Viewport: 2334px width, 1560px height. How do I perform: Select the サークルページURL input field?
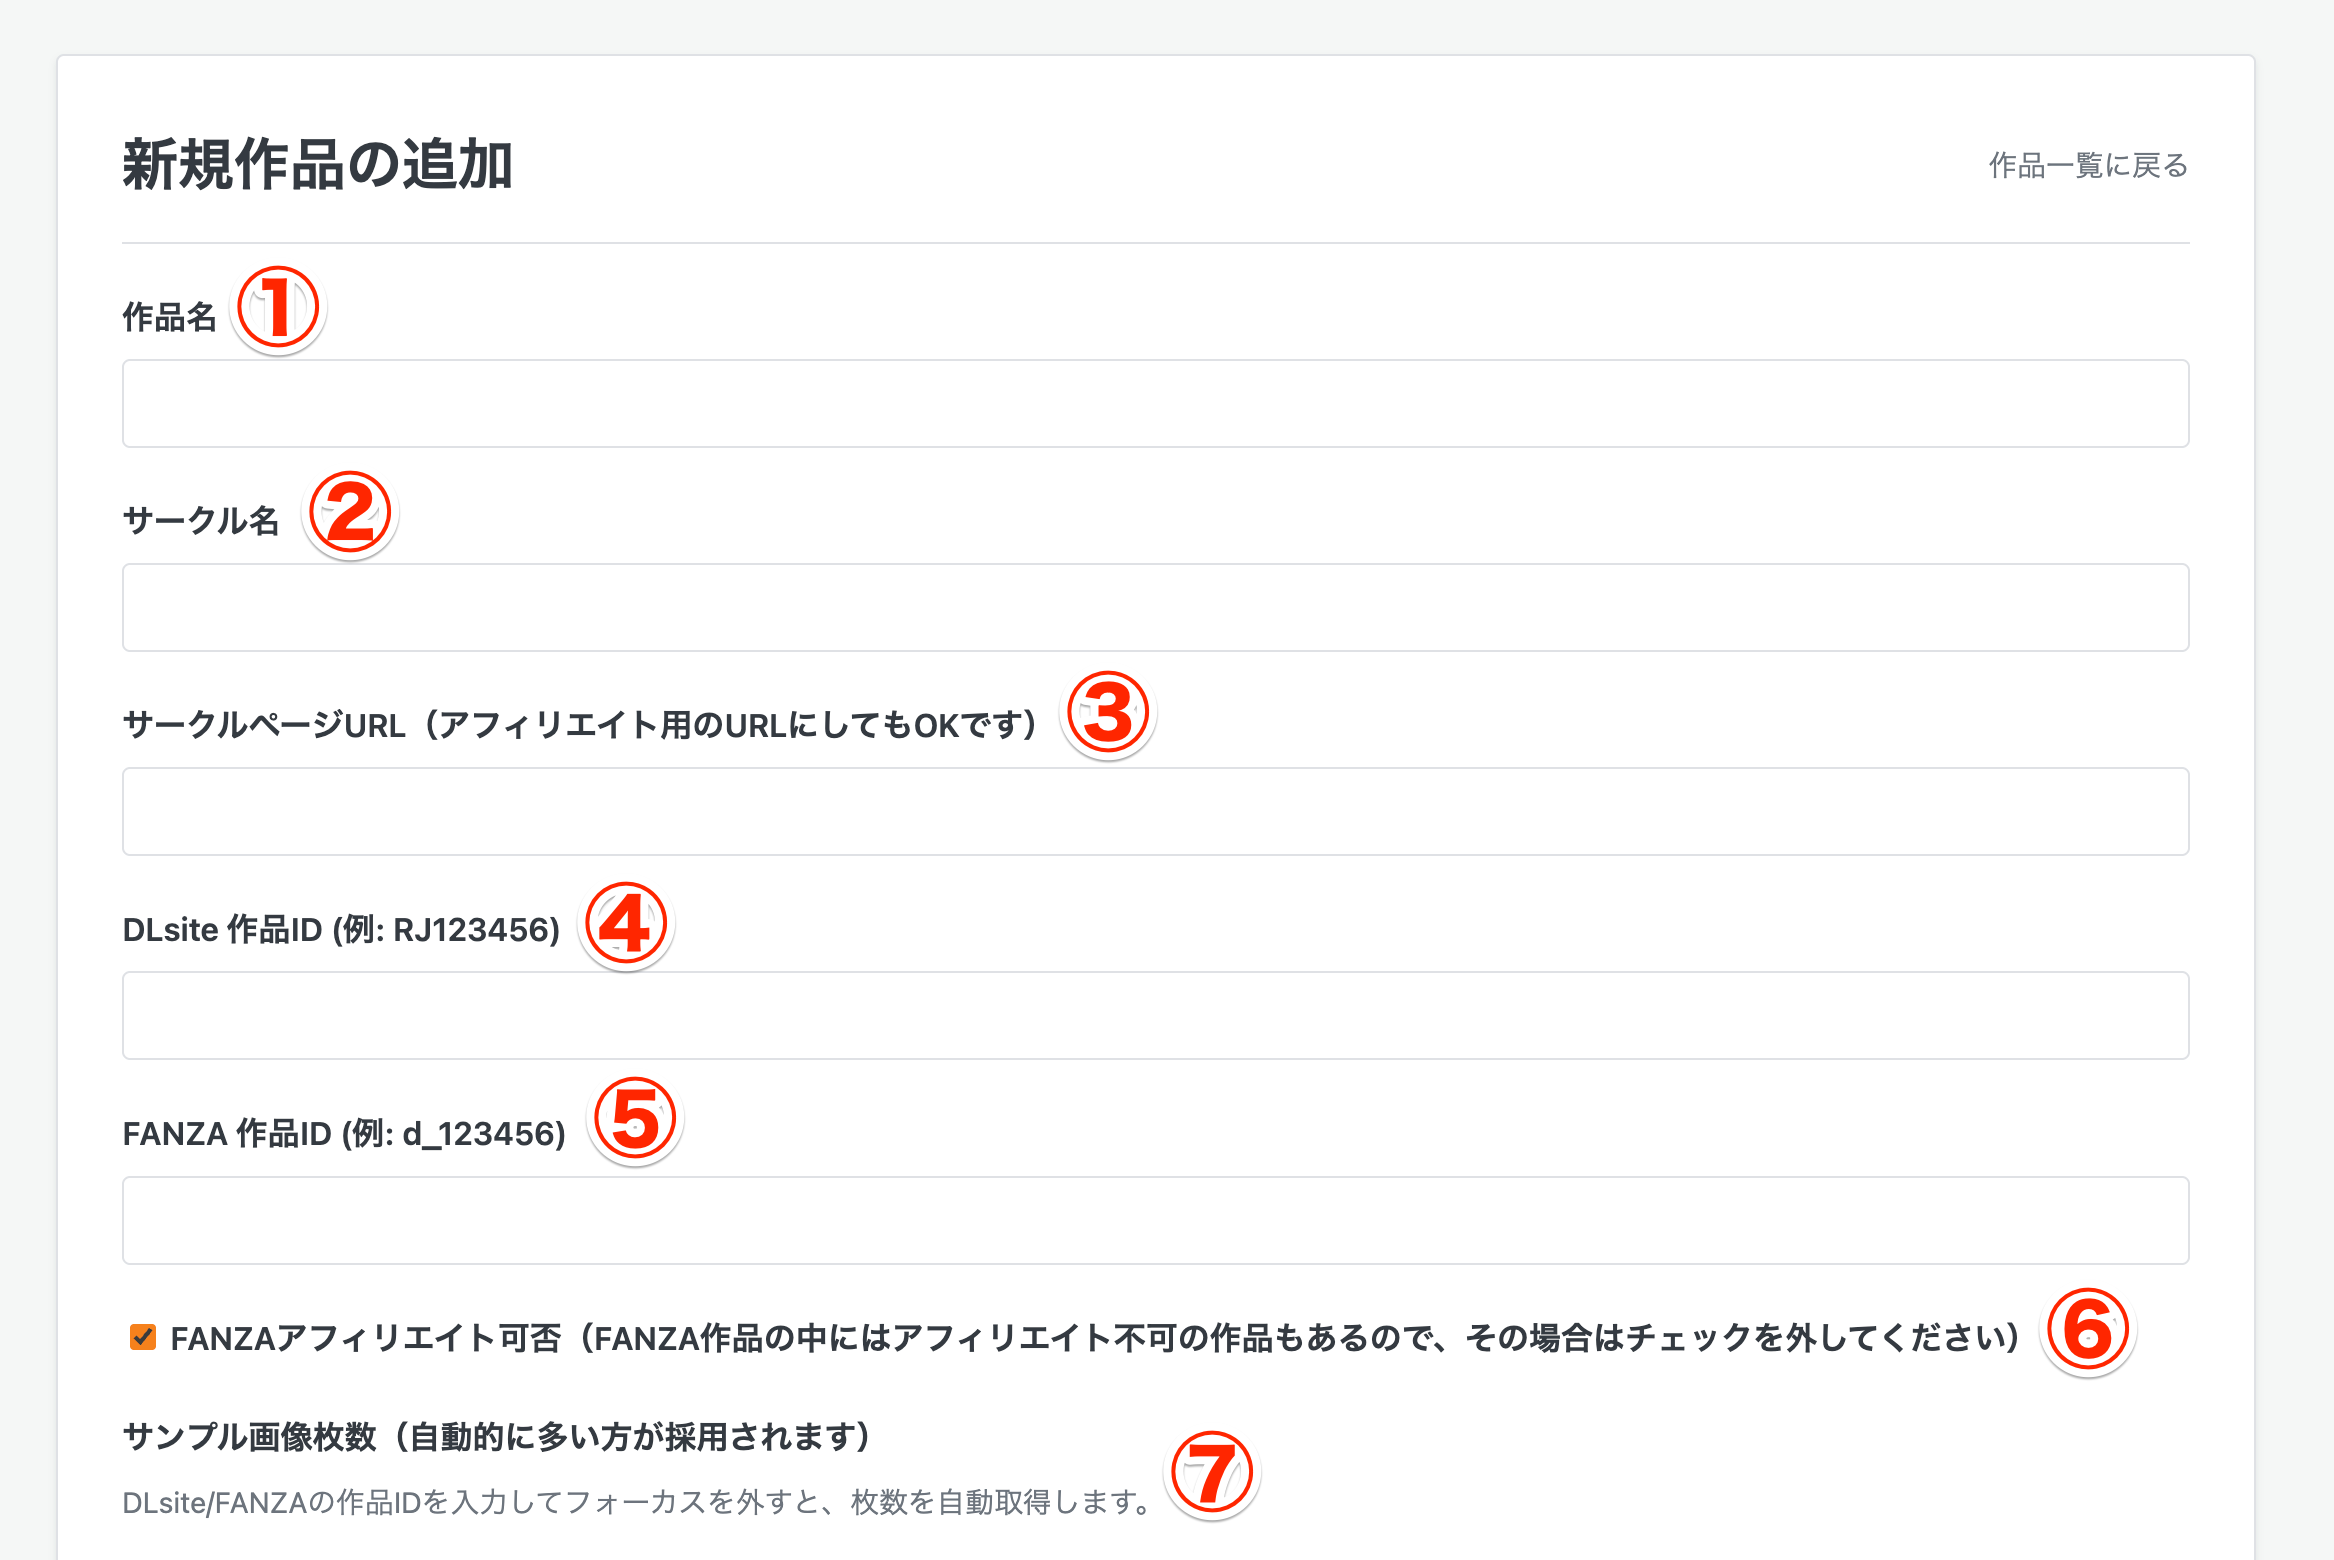point(1155,811)
